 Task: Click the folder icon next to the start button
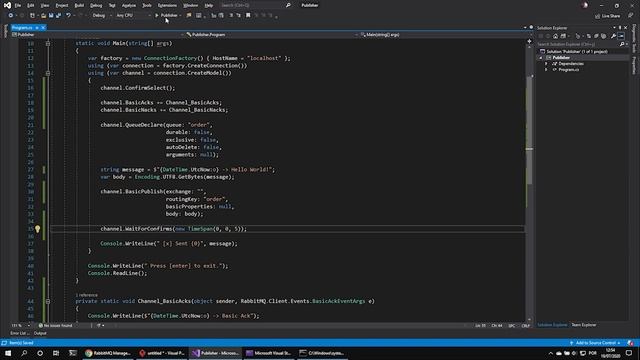189,16
